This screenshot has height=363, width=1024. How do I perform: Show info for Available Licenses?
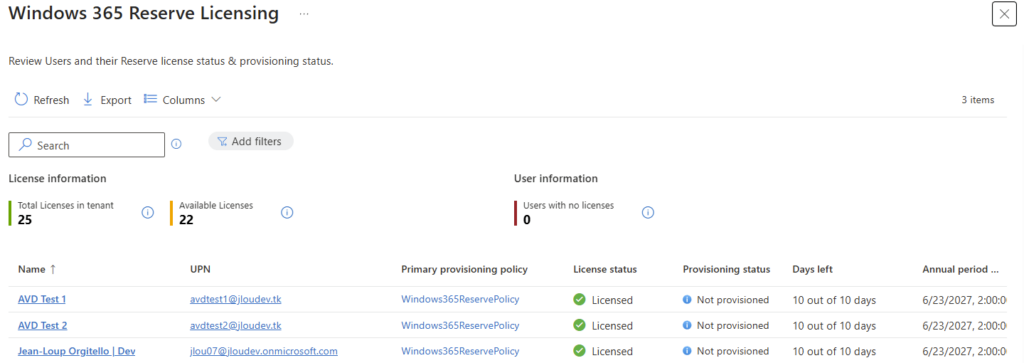(x=287, y=212)
